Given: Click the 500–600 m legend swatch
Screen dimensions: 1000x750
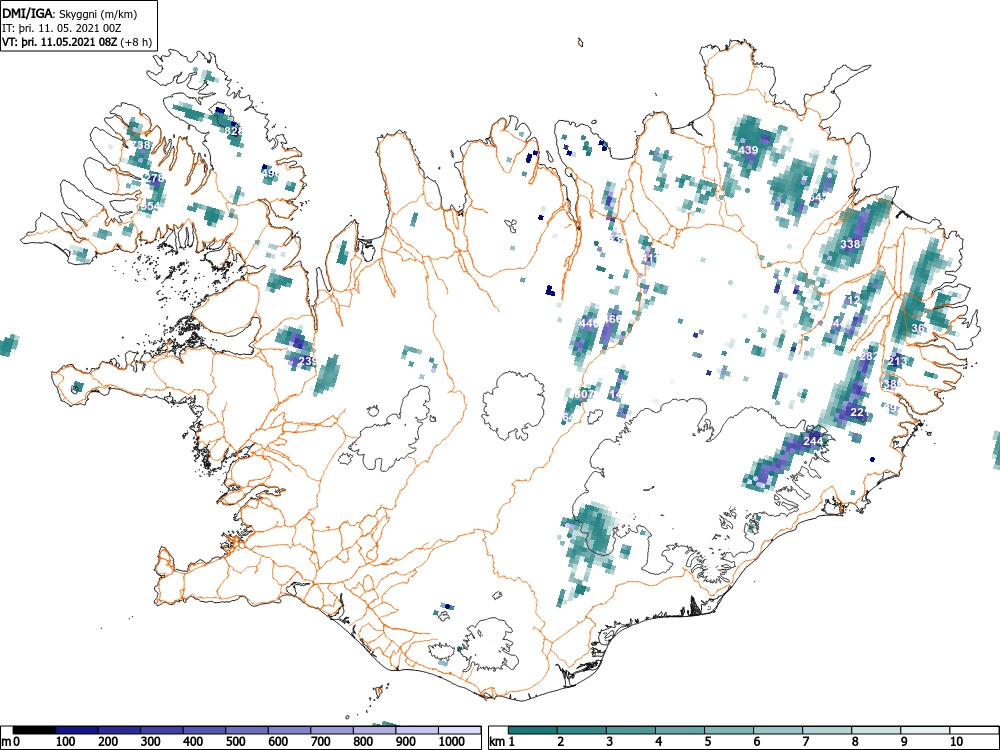Looking at the screenshot, I should (x=247, y=730).
